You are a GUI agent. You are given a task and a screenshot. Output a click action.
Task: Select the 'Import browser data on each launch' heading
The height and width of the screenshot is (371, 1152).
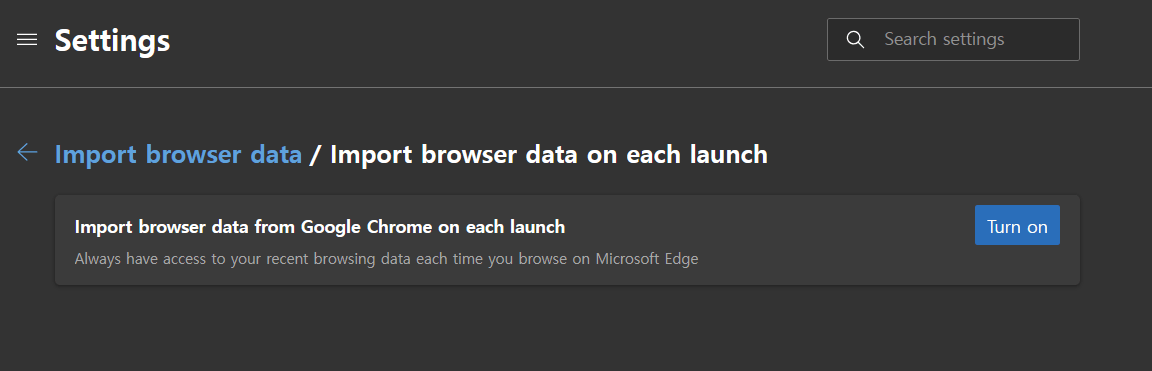click(549, 154)
